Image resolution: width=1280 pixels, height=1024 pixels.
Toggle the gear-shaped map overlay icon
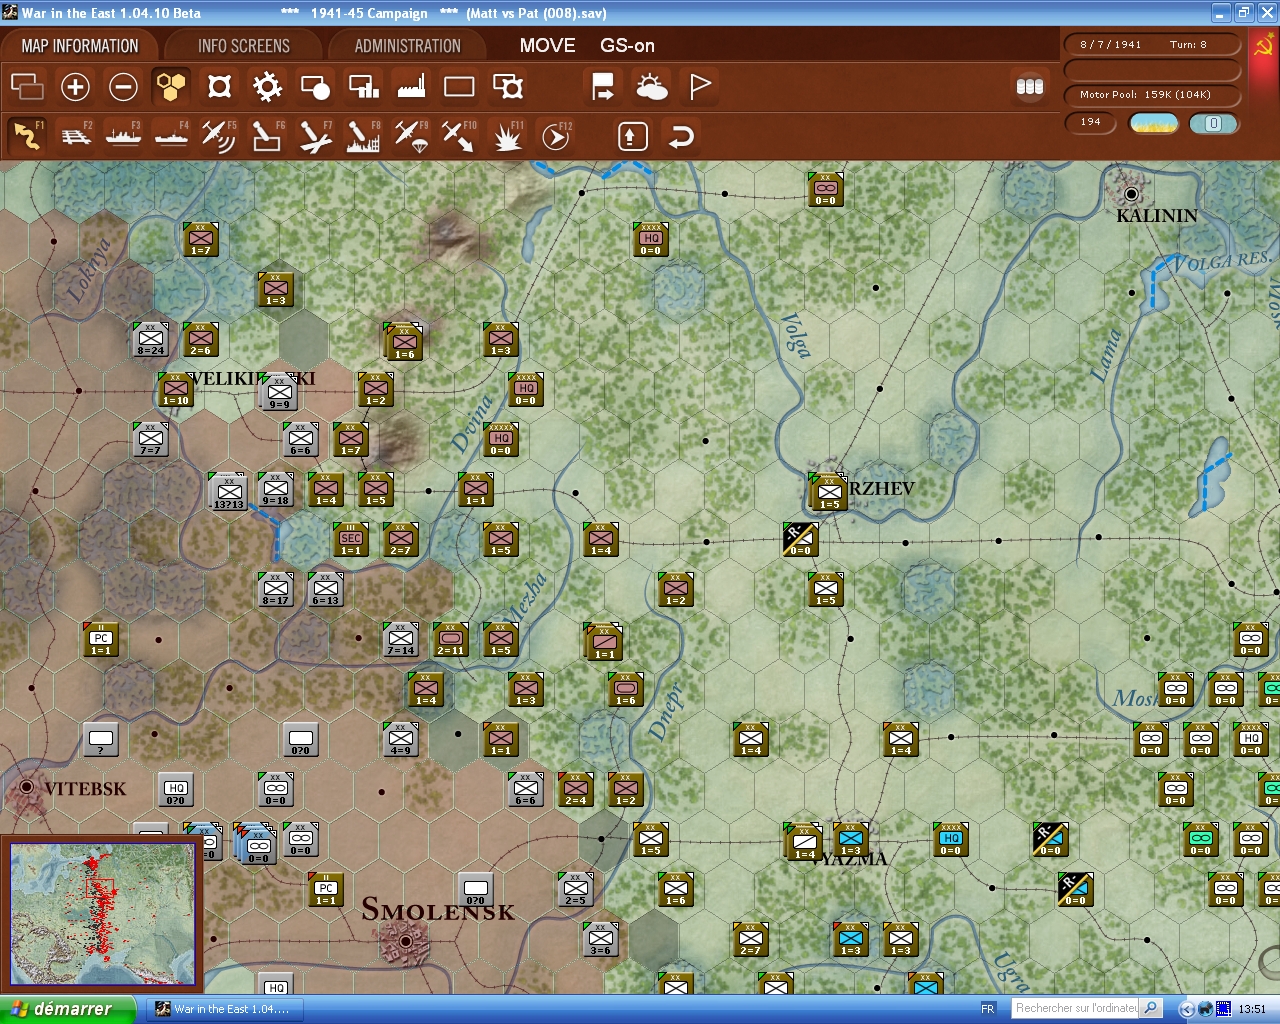tap(267, 87)
